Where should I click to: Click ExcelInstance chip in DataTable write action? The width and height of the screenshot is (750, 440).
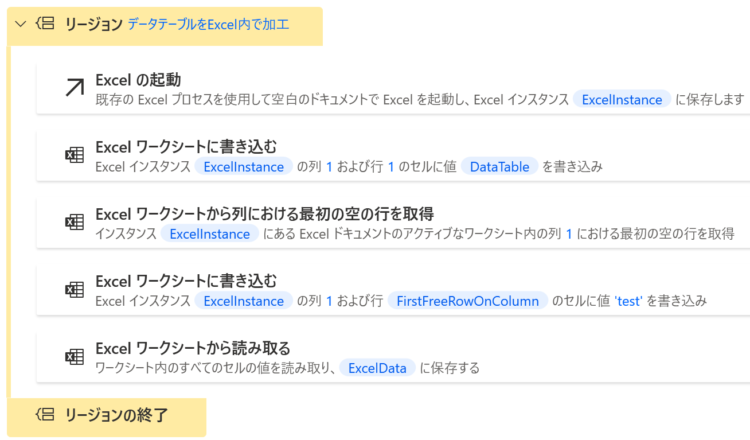(x=243, y=166)
